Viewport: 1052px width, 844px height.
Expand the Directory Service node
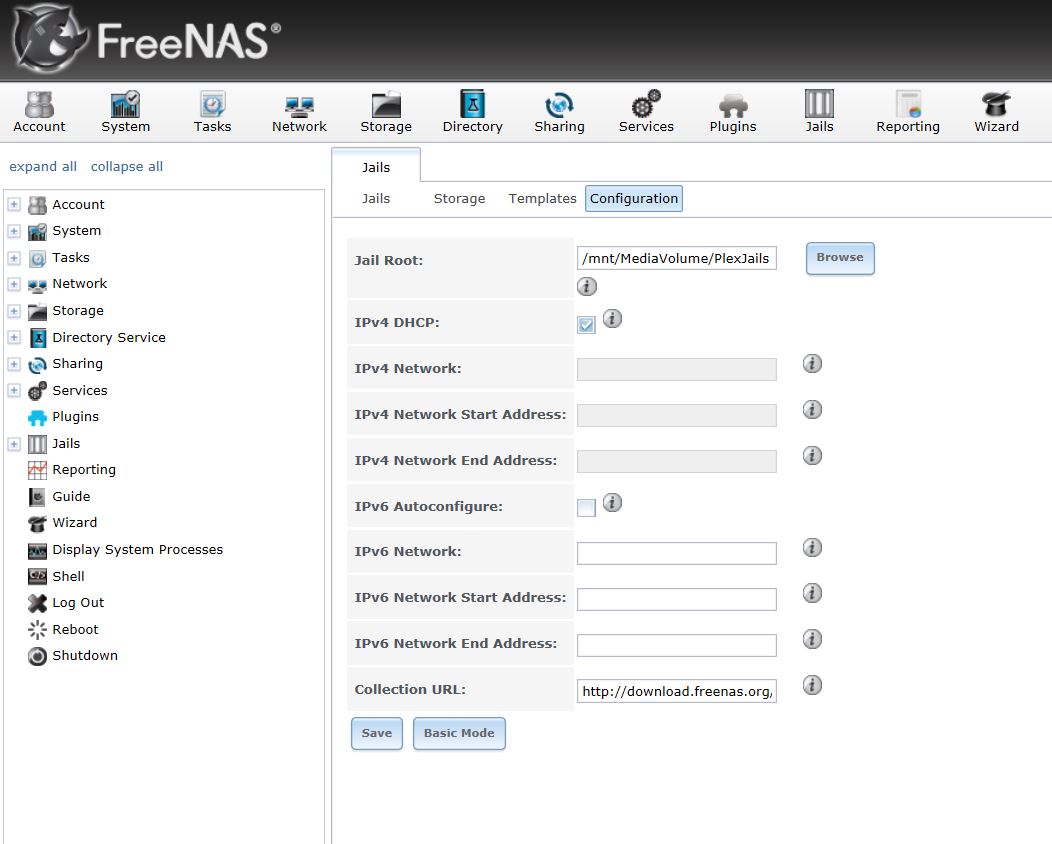point(14,337)
